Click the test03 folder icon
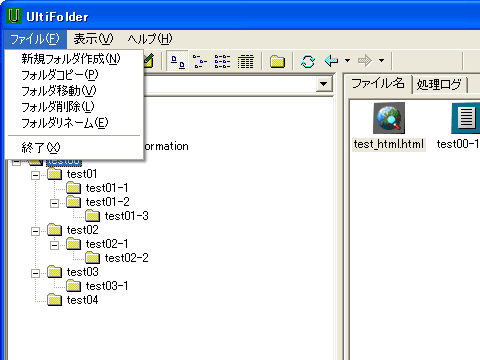This screenshot has height=360, width=480. tap(54, 272)
